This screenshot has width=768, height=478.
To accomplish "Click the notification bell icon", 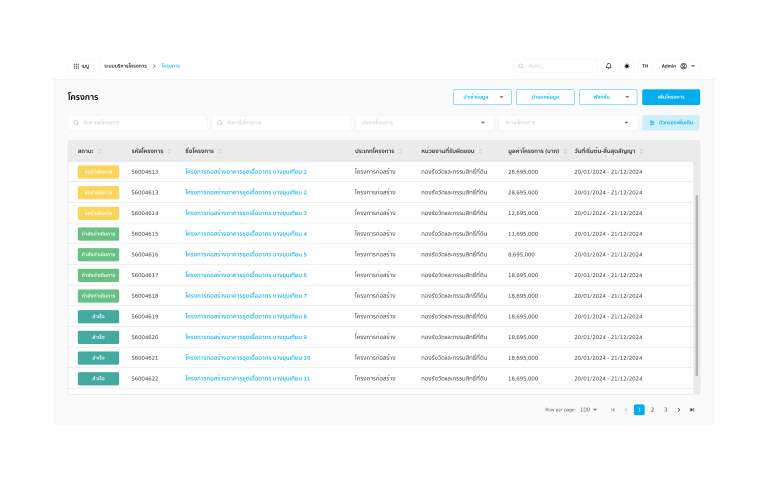I will (609, 66).
